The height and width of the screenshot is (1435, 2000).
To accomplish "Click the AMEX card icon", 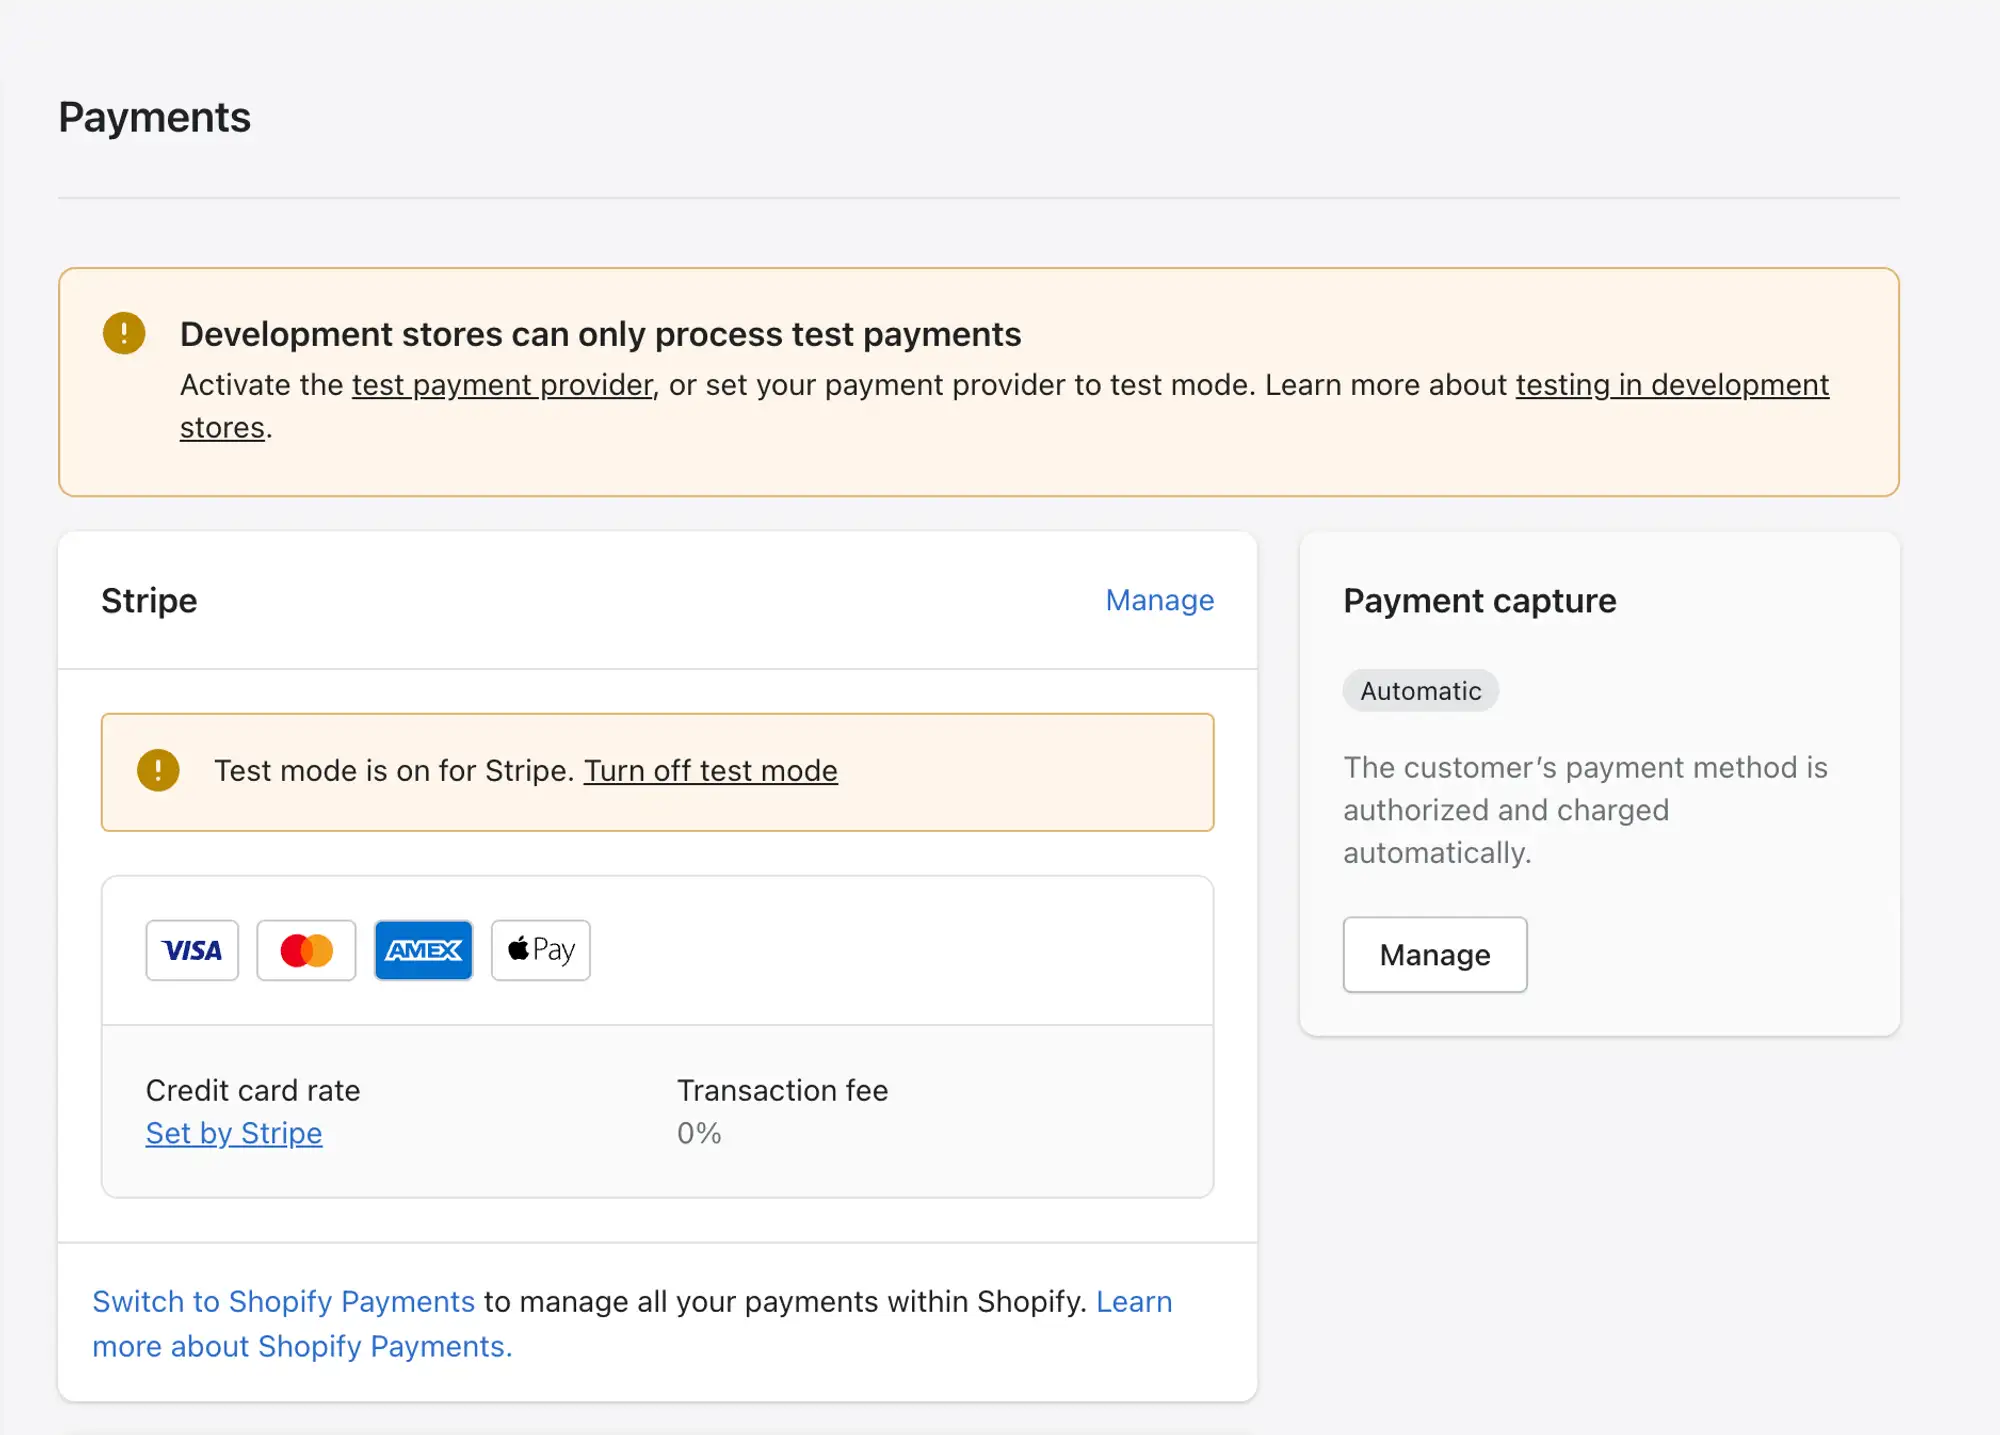I will [423, 950].
